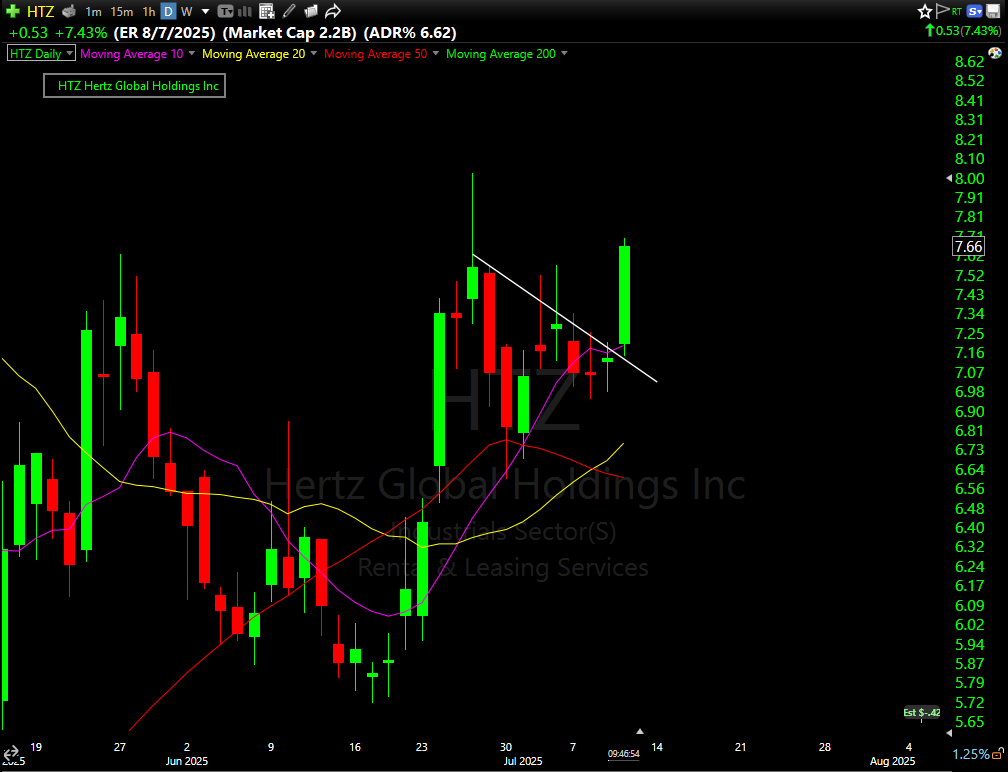Image resolution: width=1008 pixels, height=772 pixels.
Task: Open Moving Average 20 dropdown arrow
Action: tap(314, 53)
